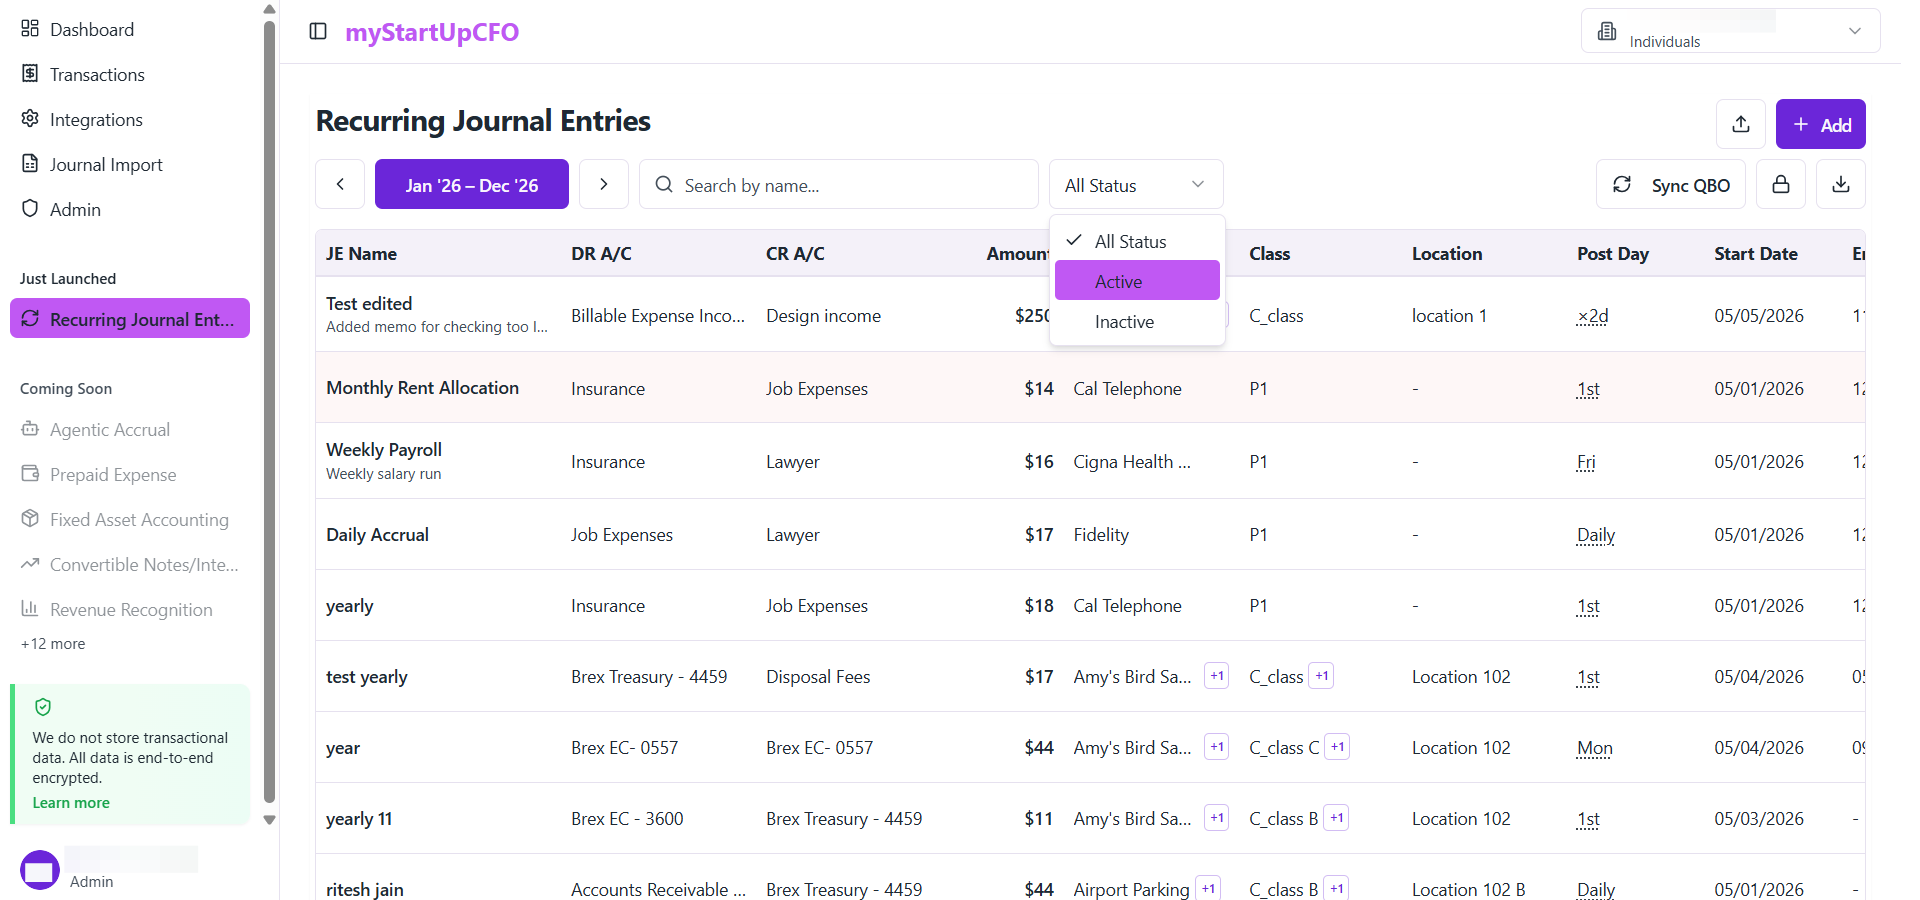Open the Individuals company dropdown
The width and height of the screenshot is (1920, 900).
(1730, 30)
